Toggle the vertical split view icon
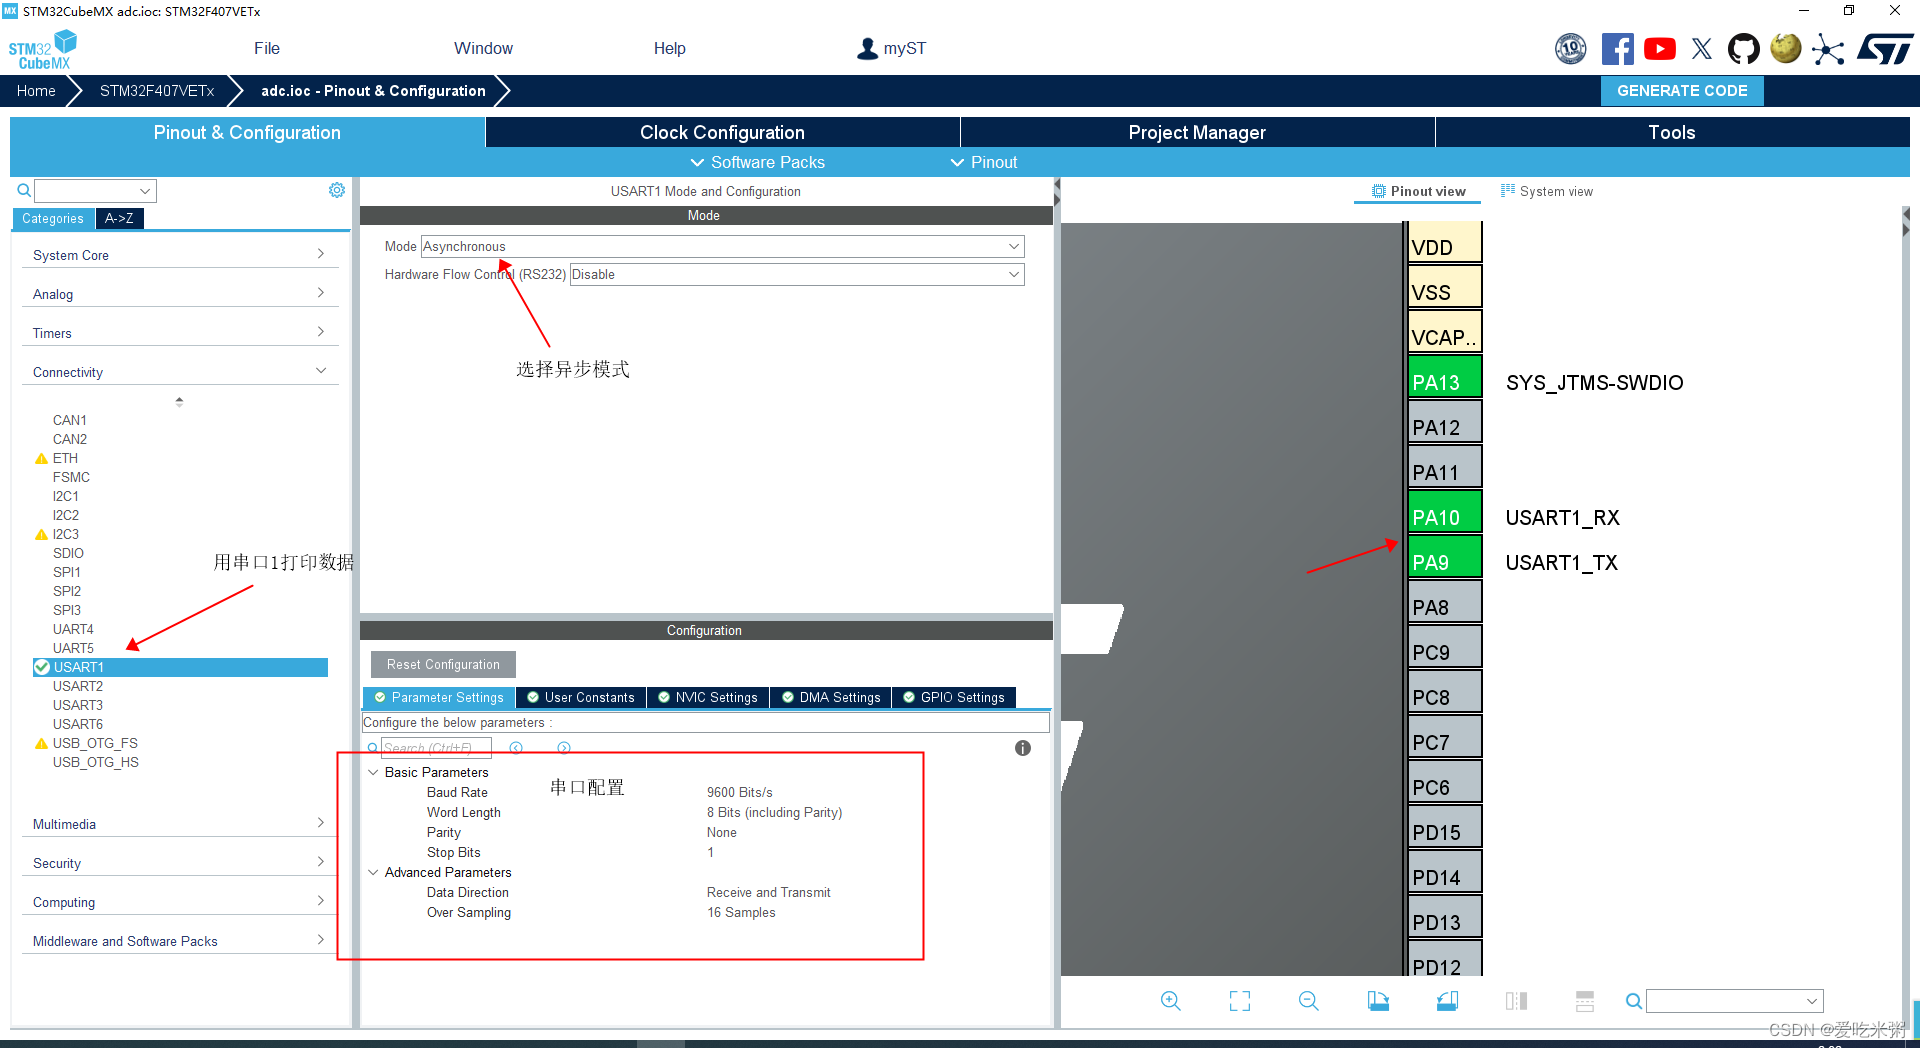Viewport: 1920px width, 1048px height. click(1516, 1001)
